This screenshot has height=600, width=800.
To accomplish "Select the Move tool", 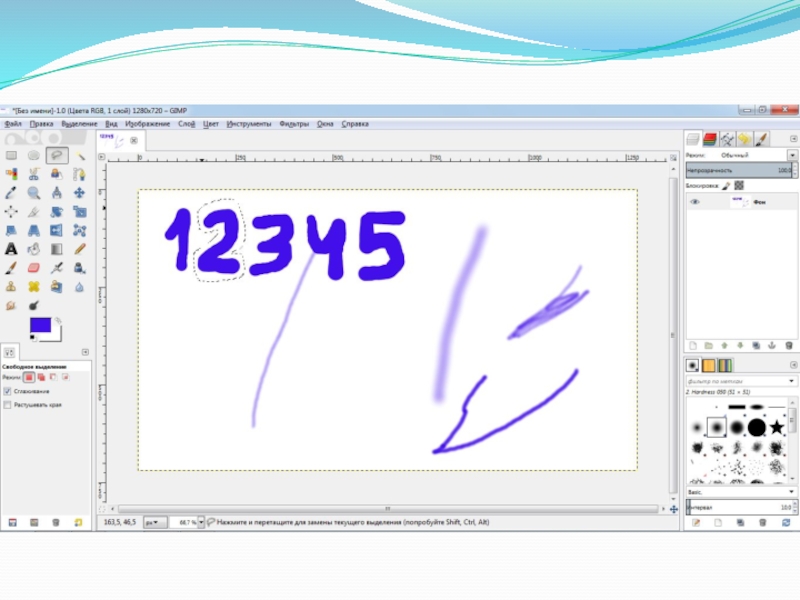I will (x=80, y=193).
